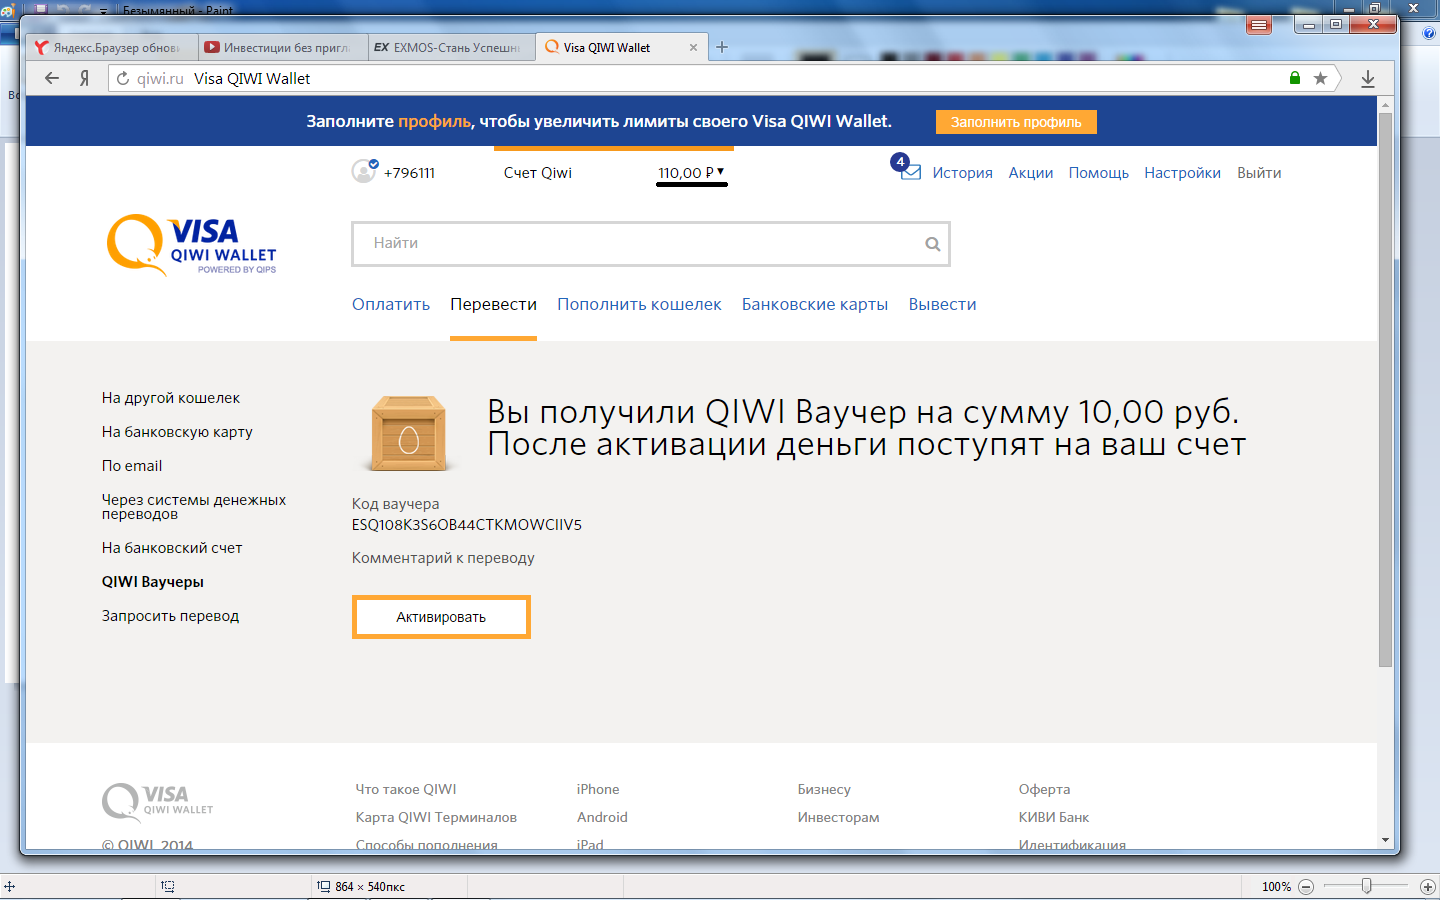Bookmark page with the star icon
Screen dimensions: 1440x900
pyautogui.click(x=1320, y=78)
